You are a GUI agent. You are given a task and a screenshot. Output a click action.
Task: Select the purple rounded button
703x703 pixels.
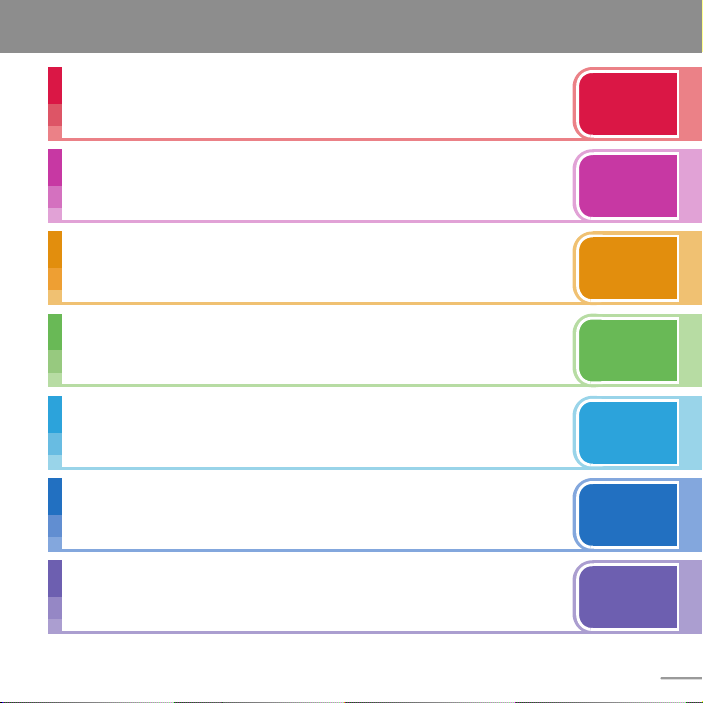(628, 597)
